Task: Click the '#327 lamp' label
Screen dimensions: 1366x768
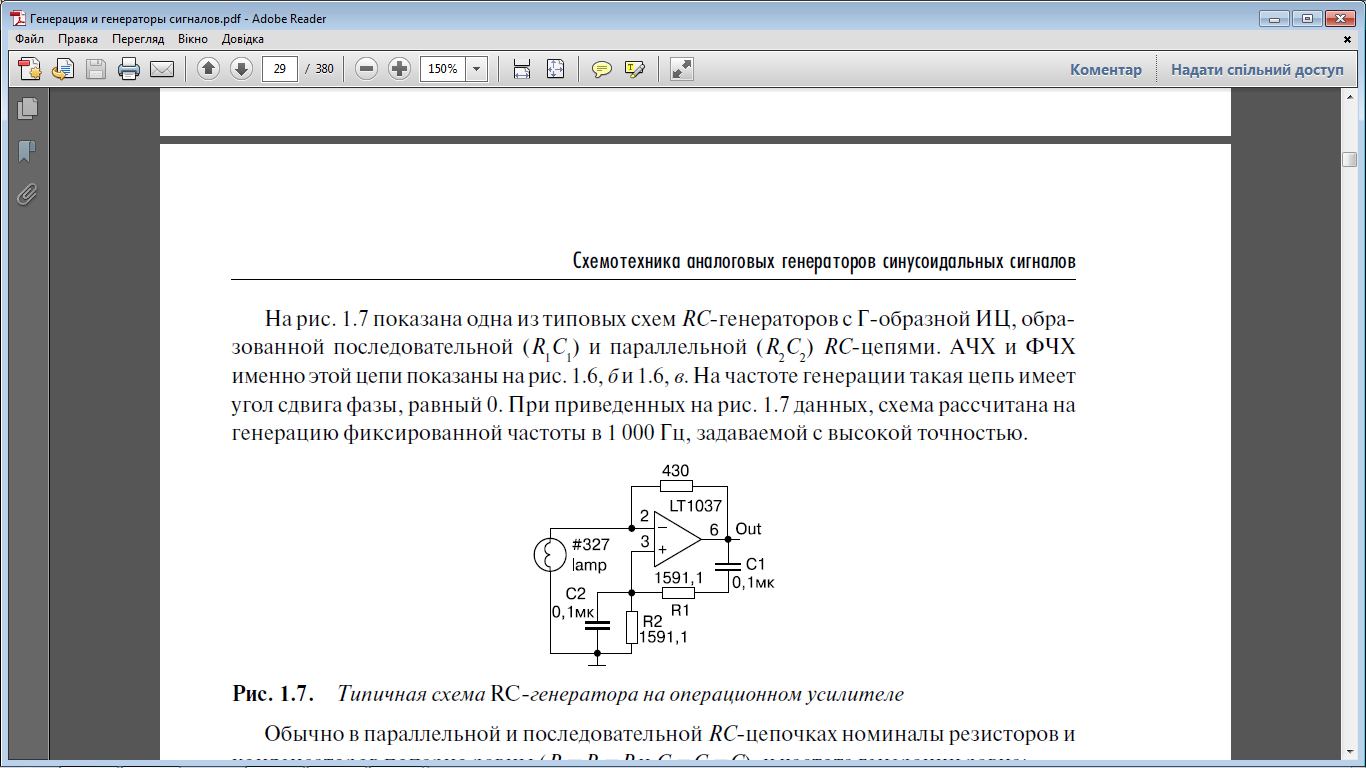Action: coord(590,555)
